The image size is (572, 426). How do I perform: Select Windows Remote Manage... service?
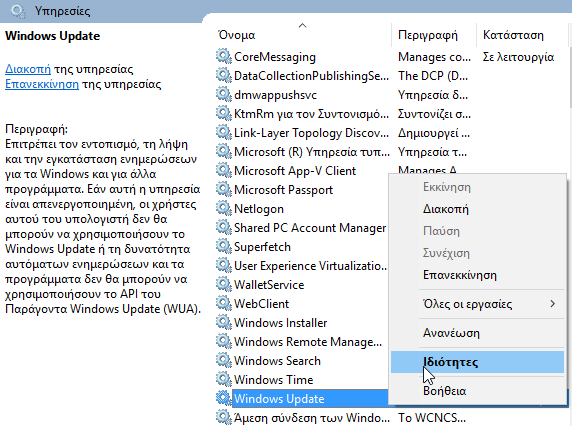tap(308, 342)
